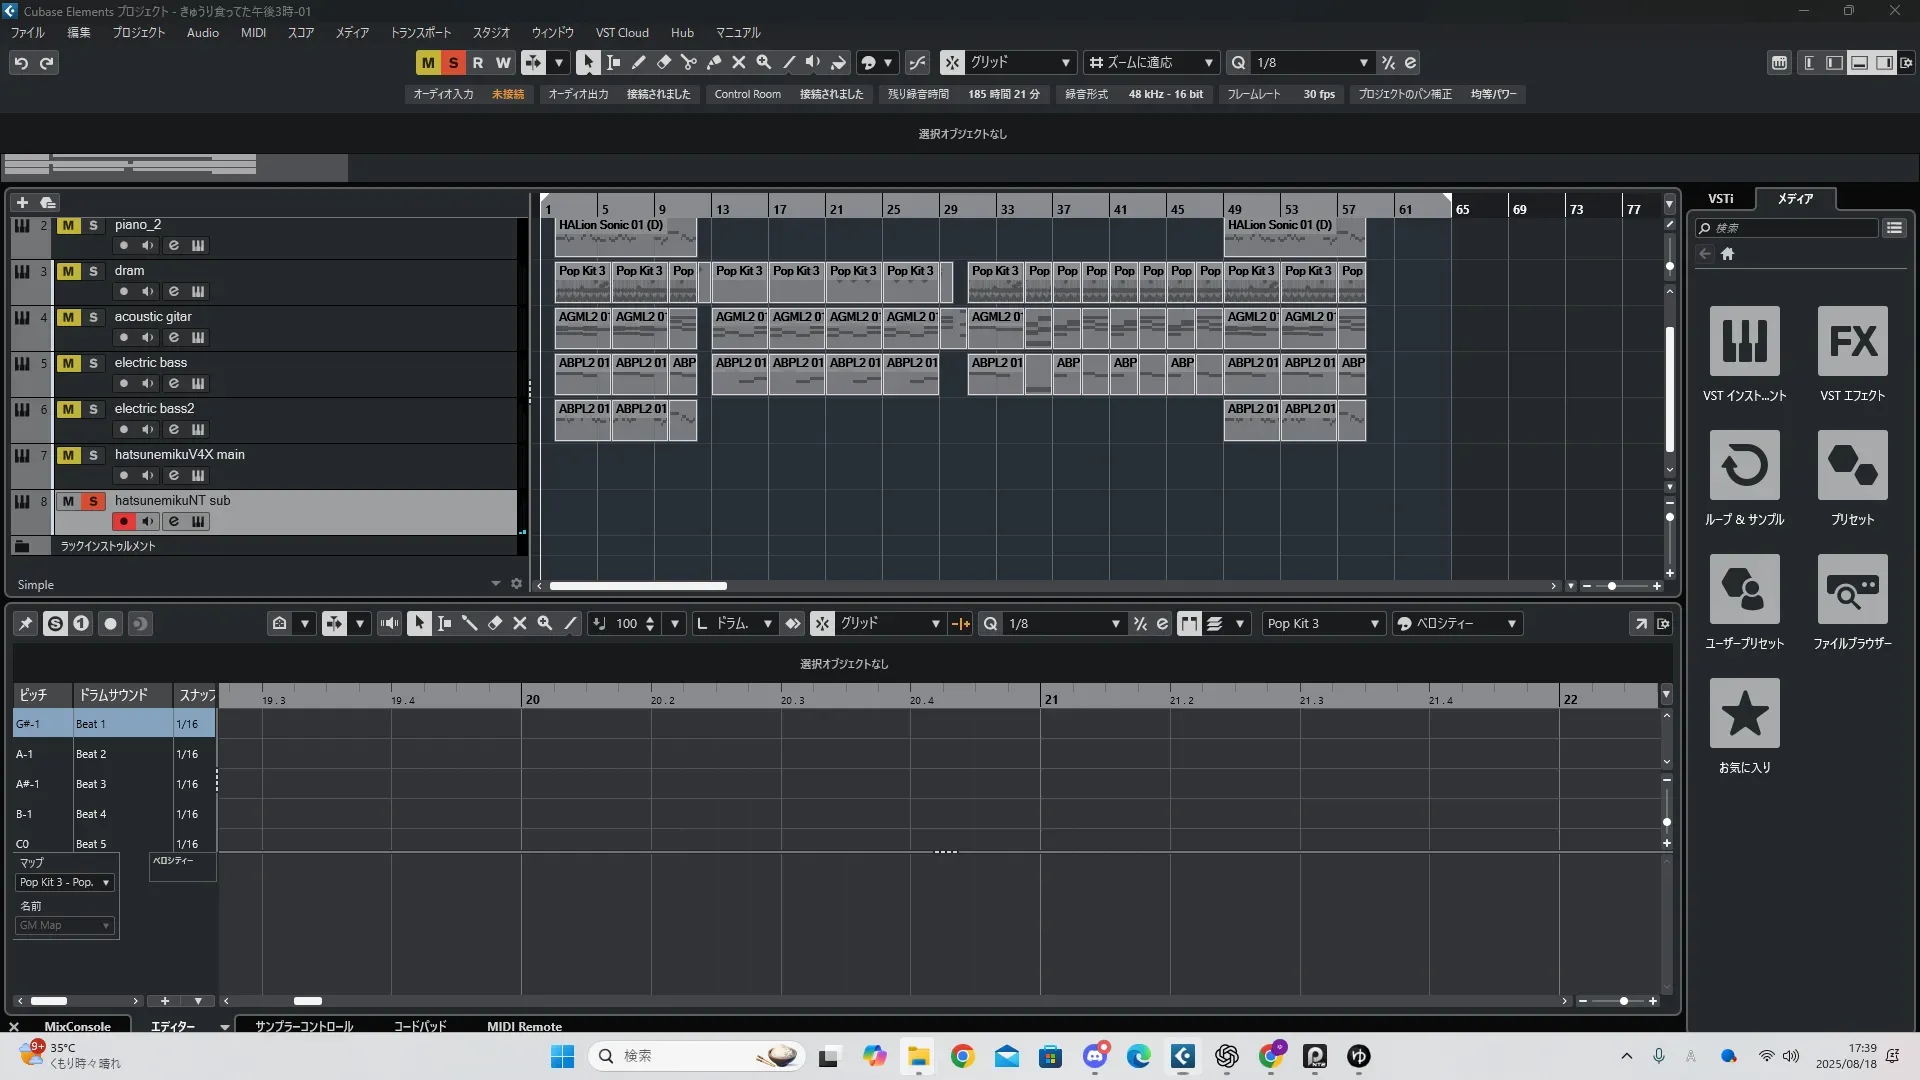This screenshot has height=1080, width=1920.
Task: Select the Glue tool
Action: point(714,63)
